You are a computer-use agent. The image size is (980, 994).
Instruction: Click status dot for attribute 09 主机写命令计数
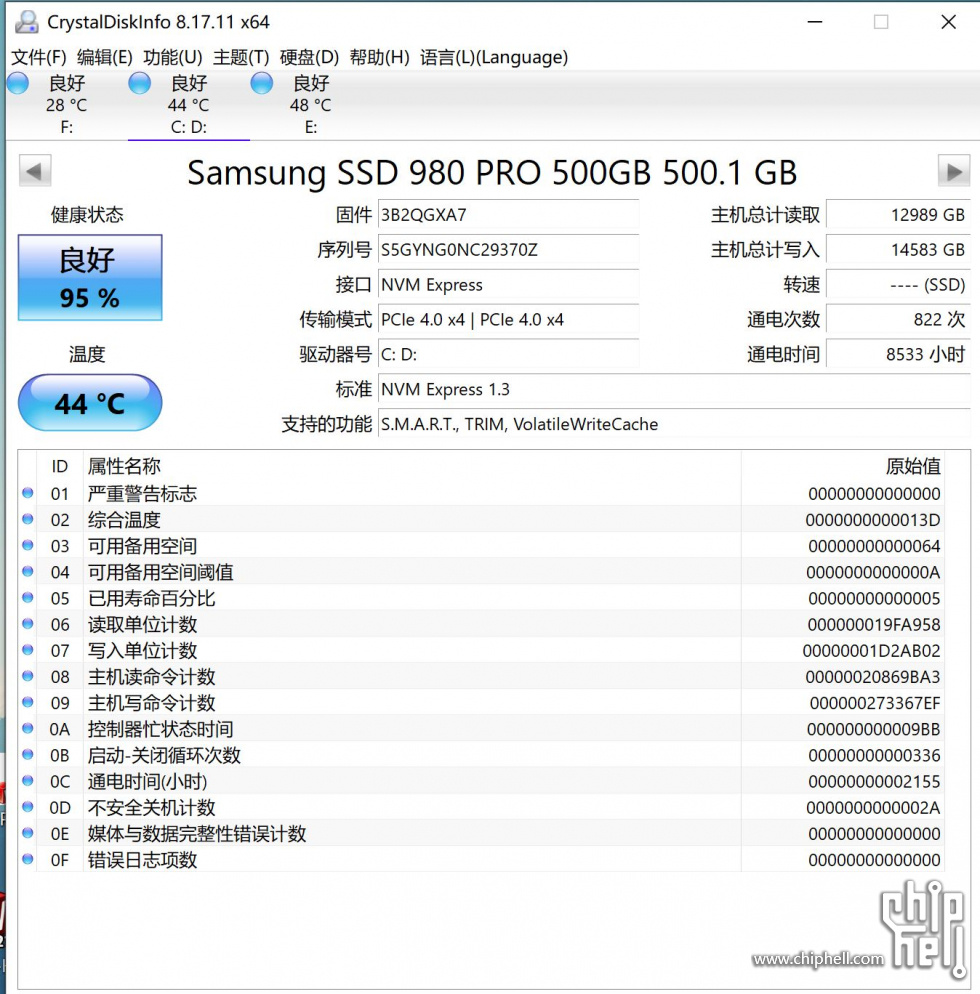pos(27,702)
